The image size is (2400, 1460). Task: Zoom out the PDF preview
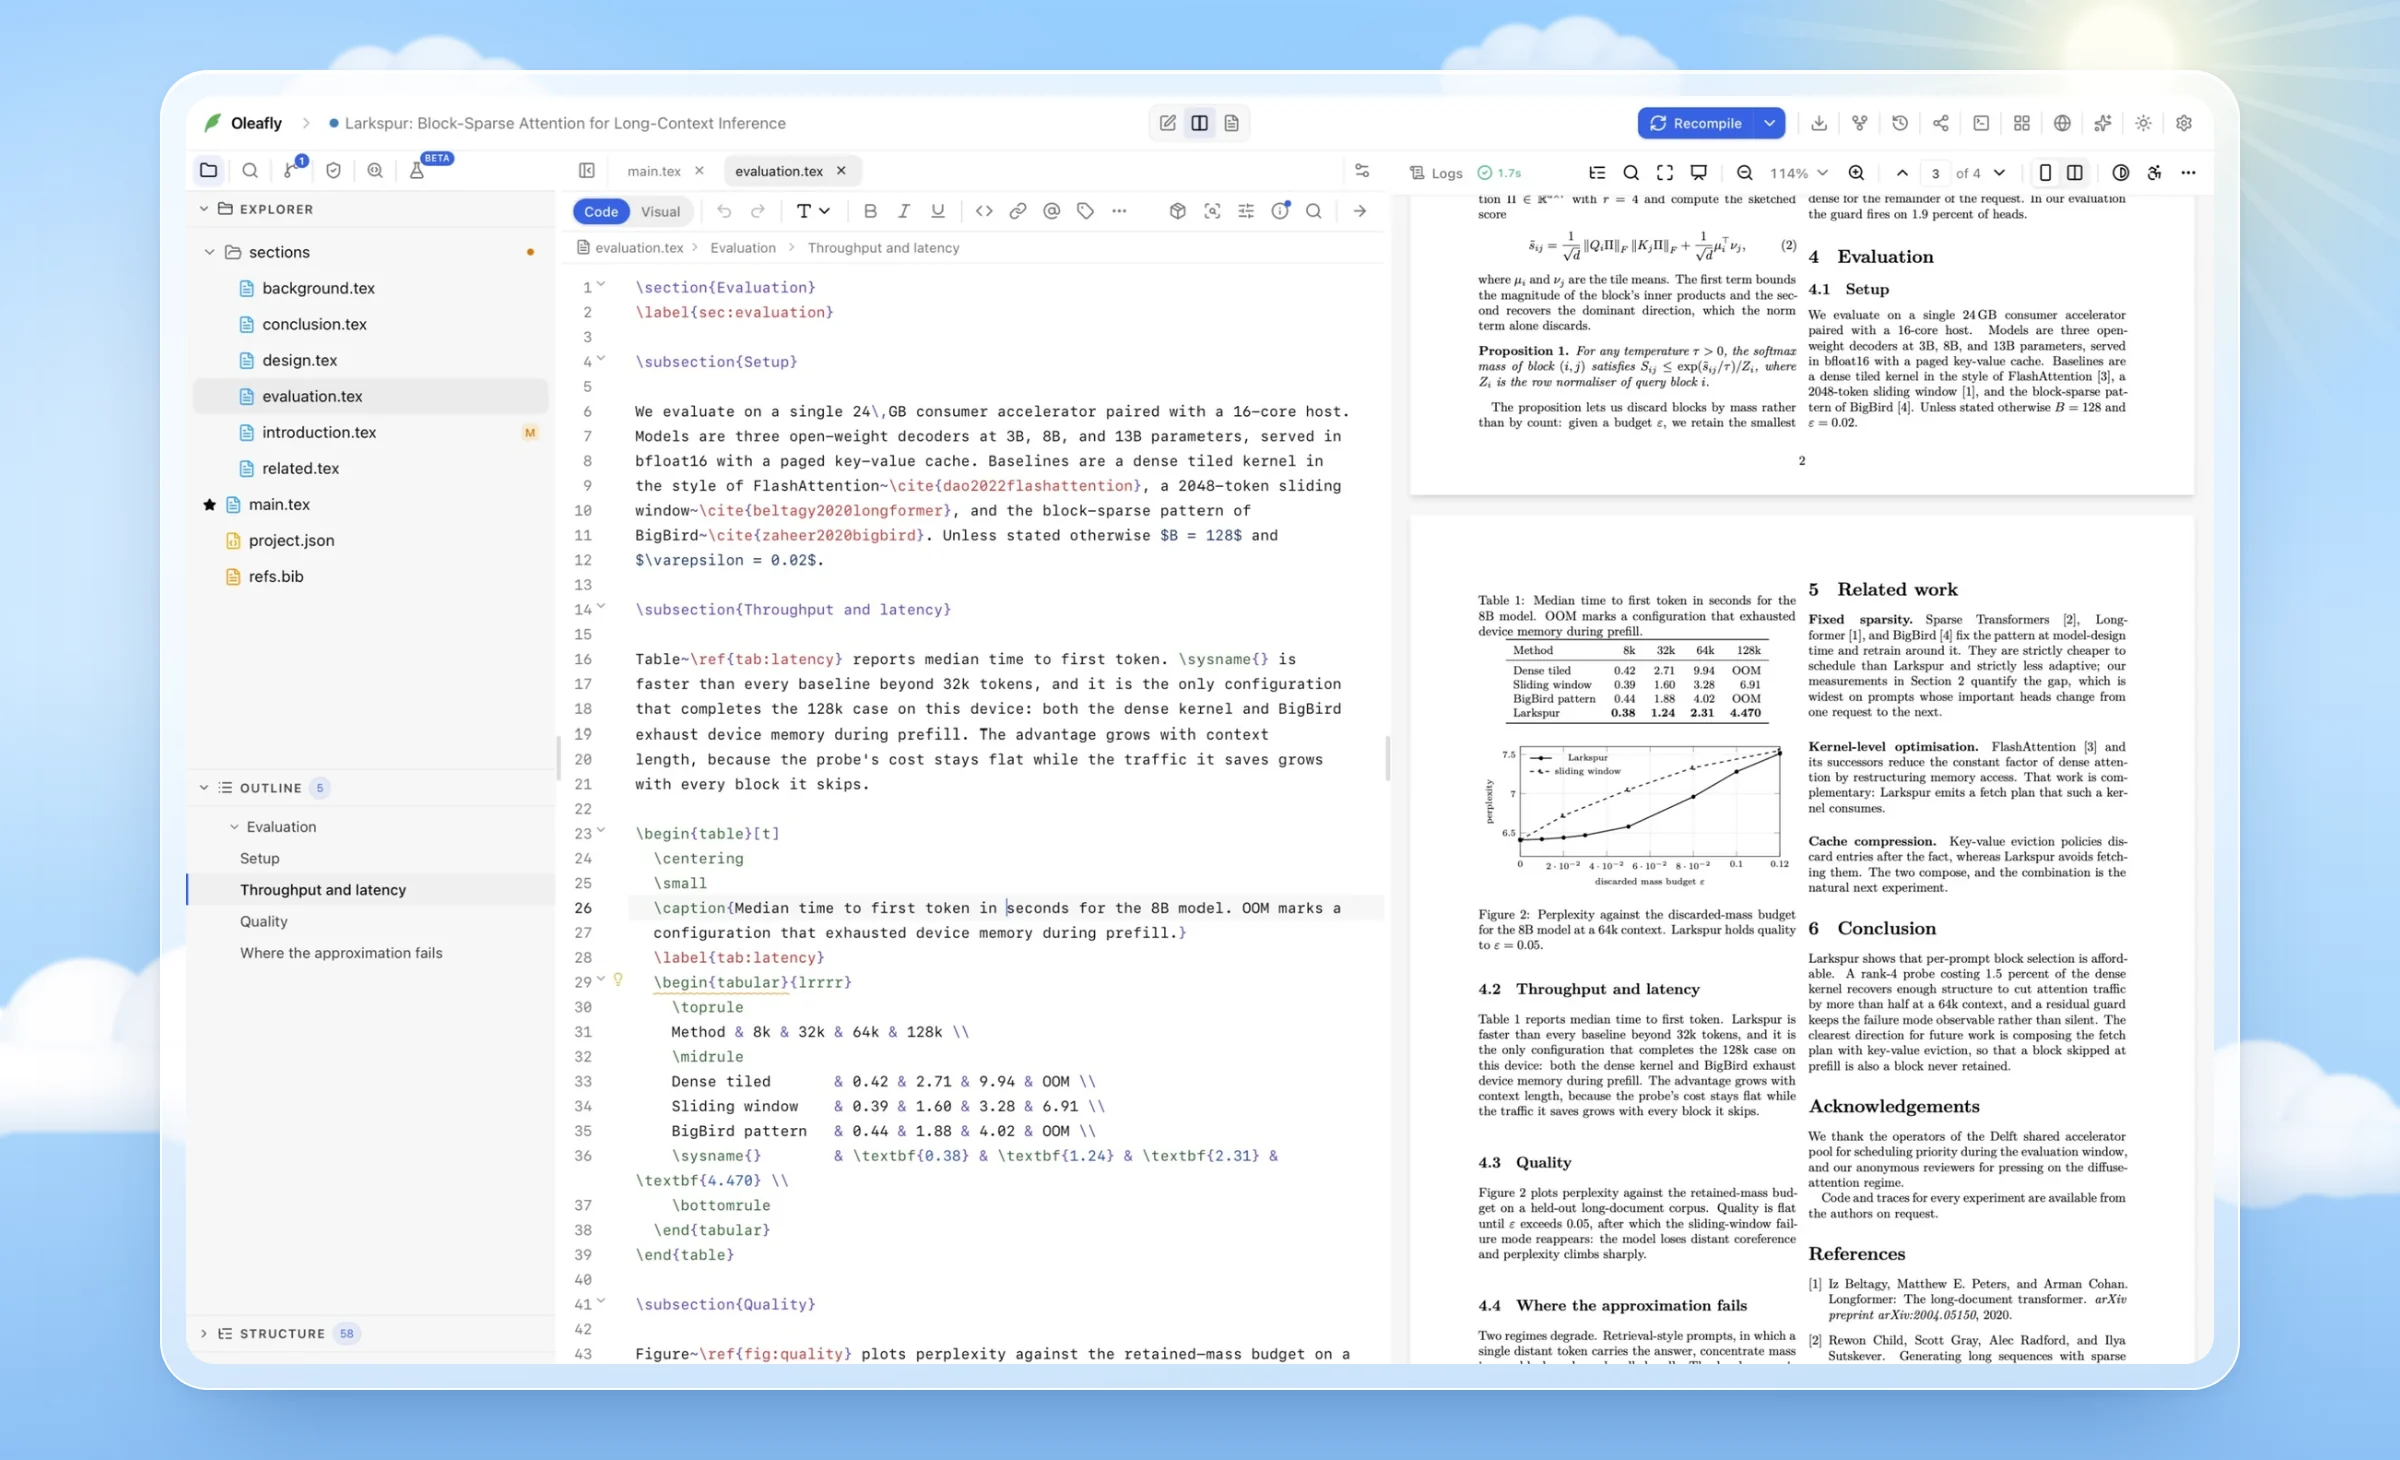tap(1745, 173)
